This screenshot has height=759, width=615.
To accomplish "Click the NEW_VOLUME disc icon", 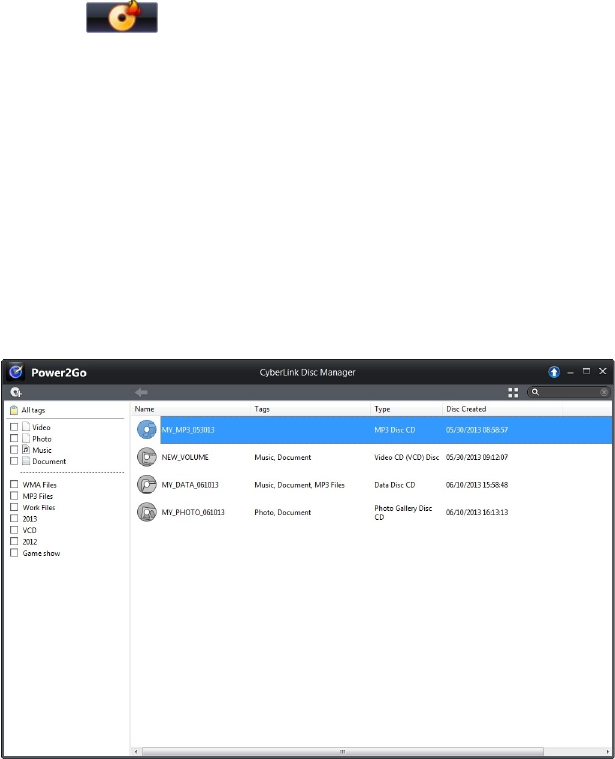I will tap(147, 457).
